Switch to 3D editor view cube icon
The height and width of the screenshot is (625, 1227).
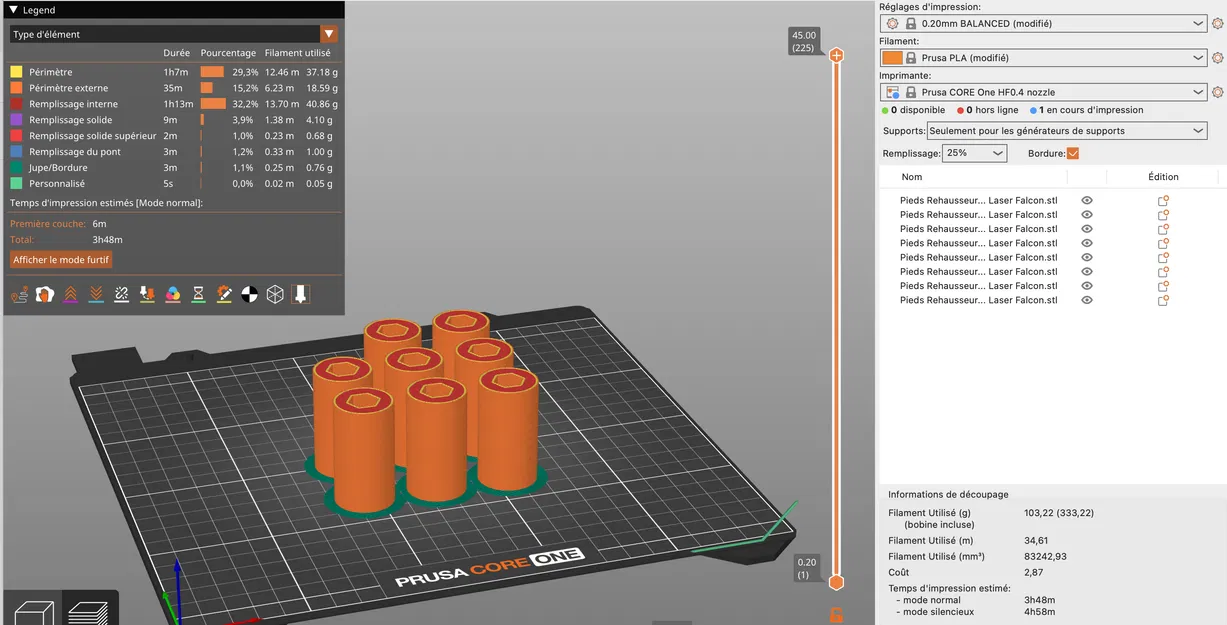33,611
